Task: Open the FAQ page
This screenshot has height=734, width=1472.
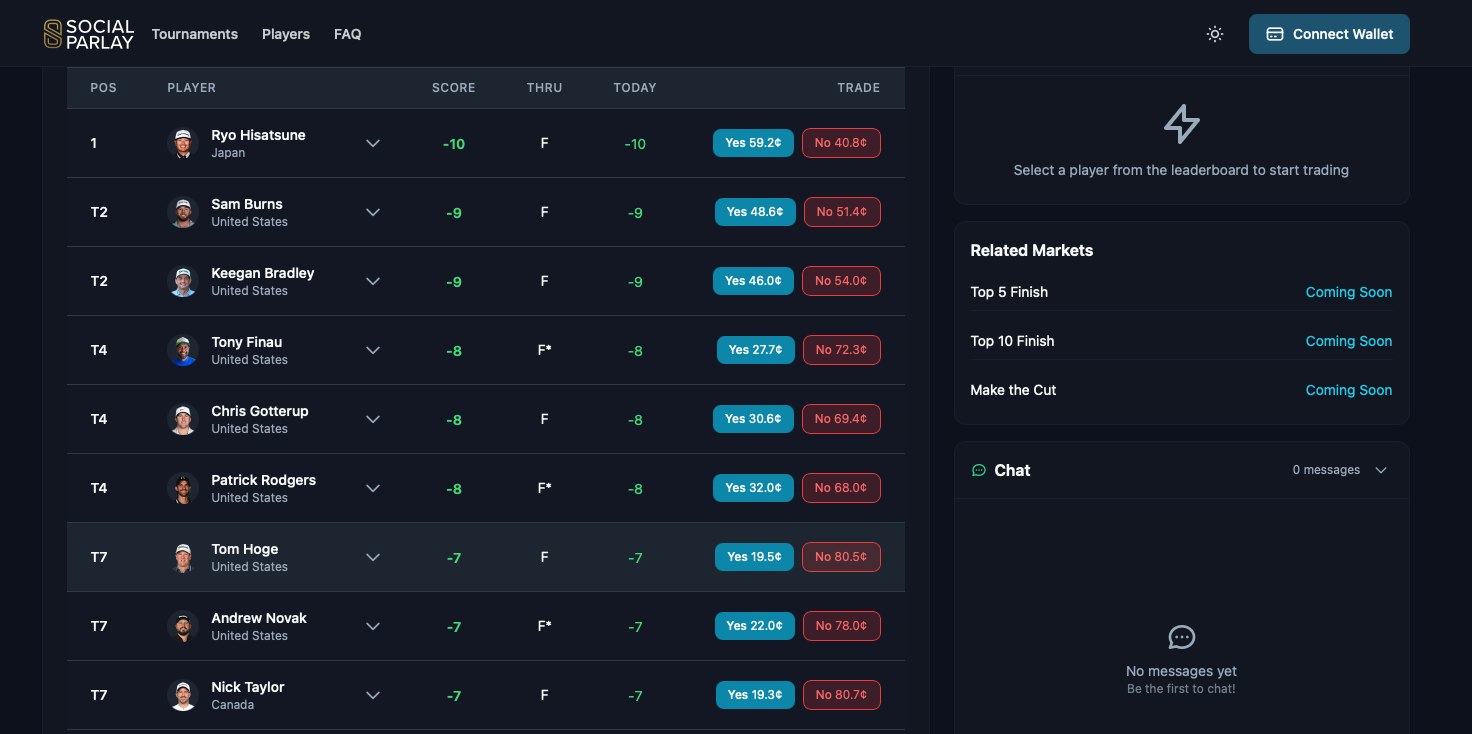Action: pyautogui.click(x=348, y=34)
